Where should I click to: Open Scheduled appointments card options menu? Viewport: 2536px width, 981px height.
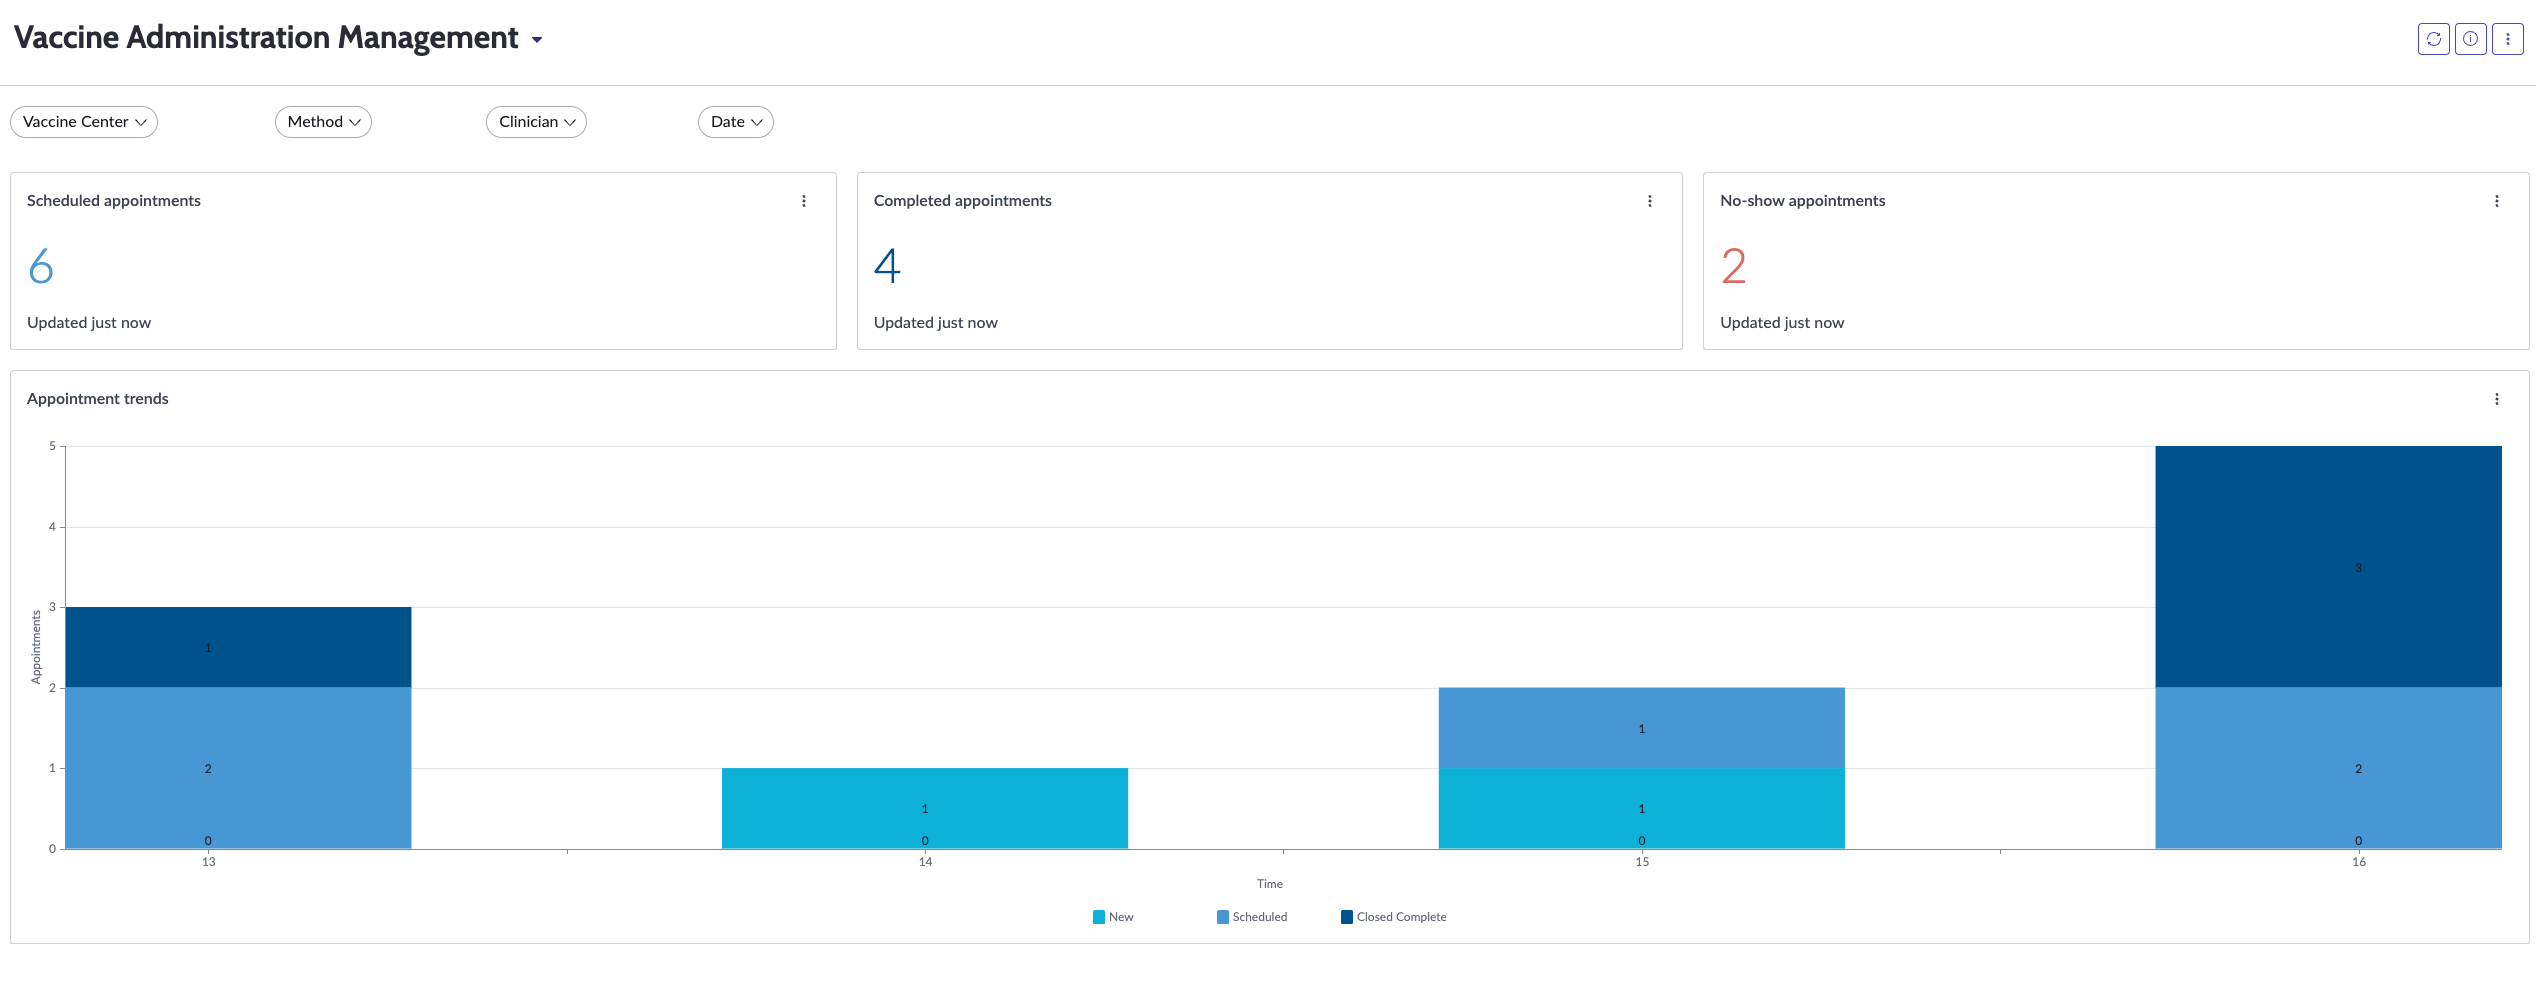[804, 201]
